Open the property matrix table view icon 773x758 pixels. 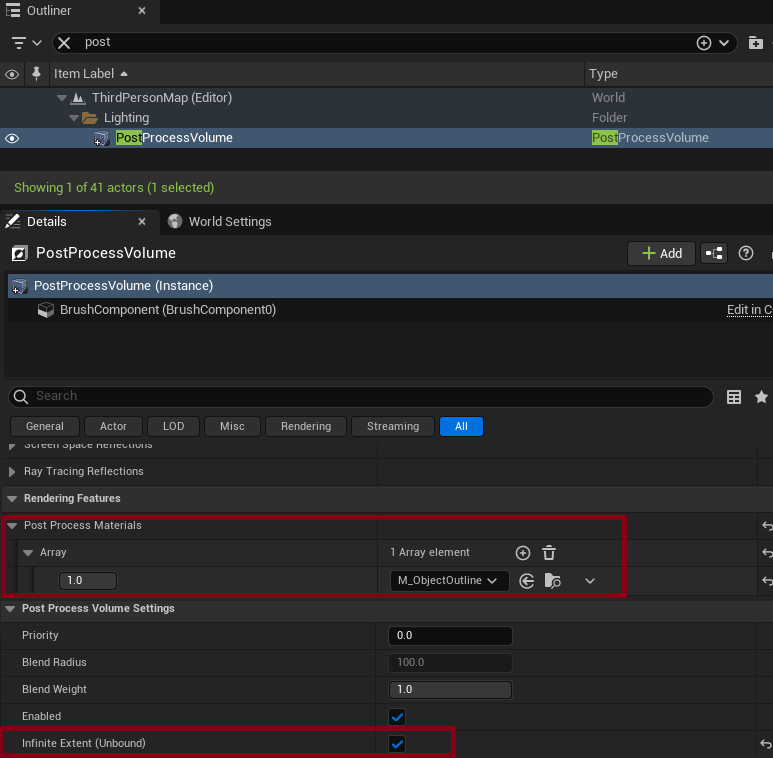pos(734,397)
